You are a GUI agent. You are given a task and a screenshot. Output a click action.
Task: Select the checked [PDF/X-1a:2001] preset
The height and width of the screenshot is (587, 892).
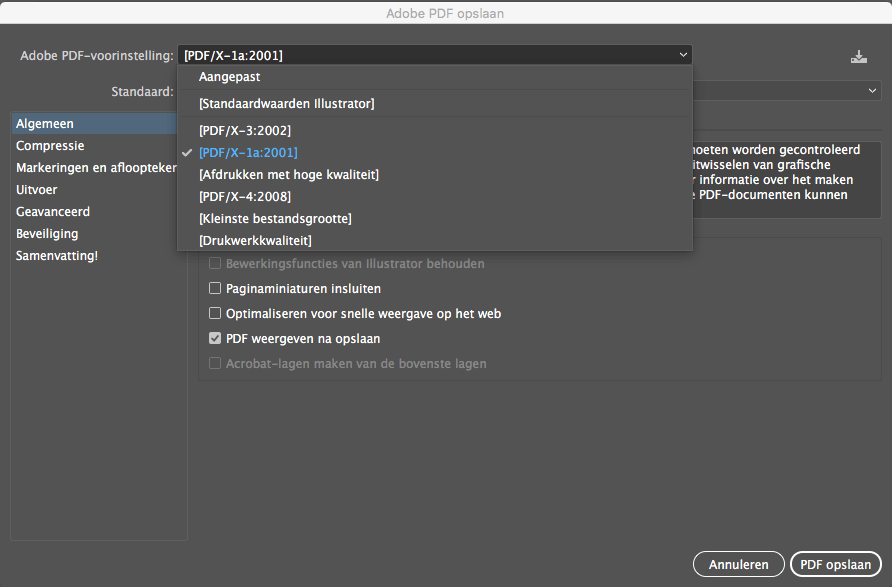click(x=435, y=152)
